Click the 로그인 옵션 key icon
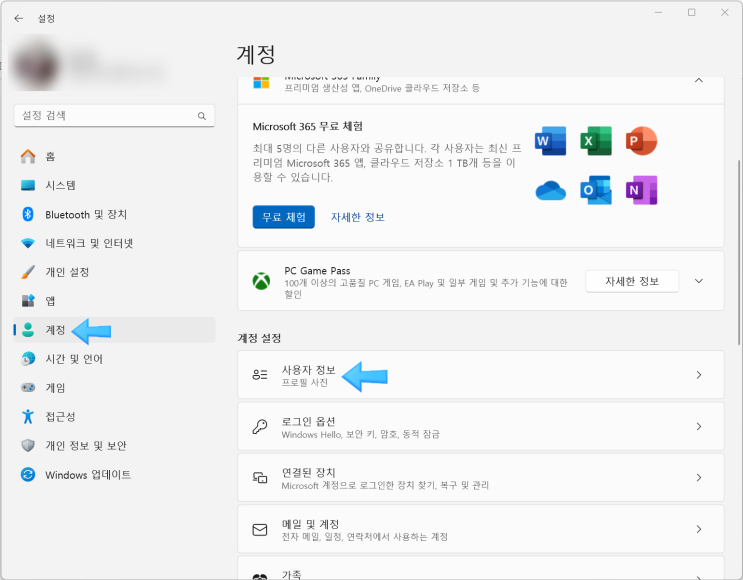The width and height of the screenshot is (743, 580). 260,426
